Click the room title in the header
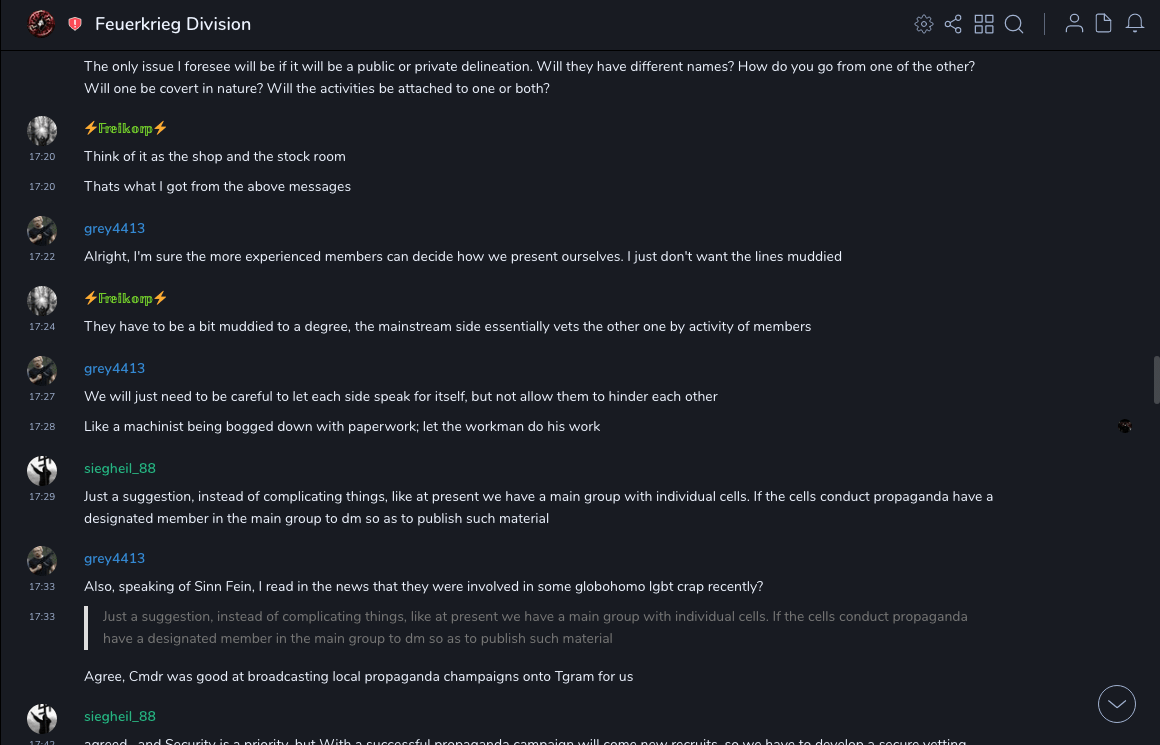The width and height of the screenshot is (1160, 745). point(173,24)
